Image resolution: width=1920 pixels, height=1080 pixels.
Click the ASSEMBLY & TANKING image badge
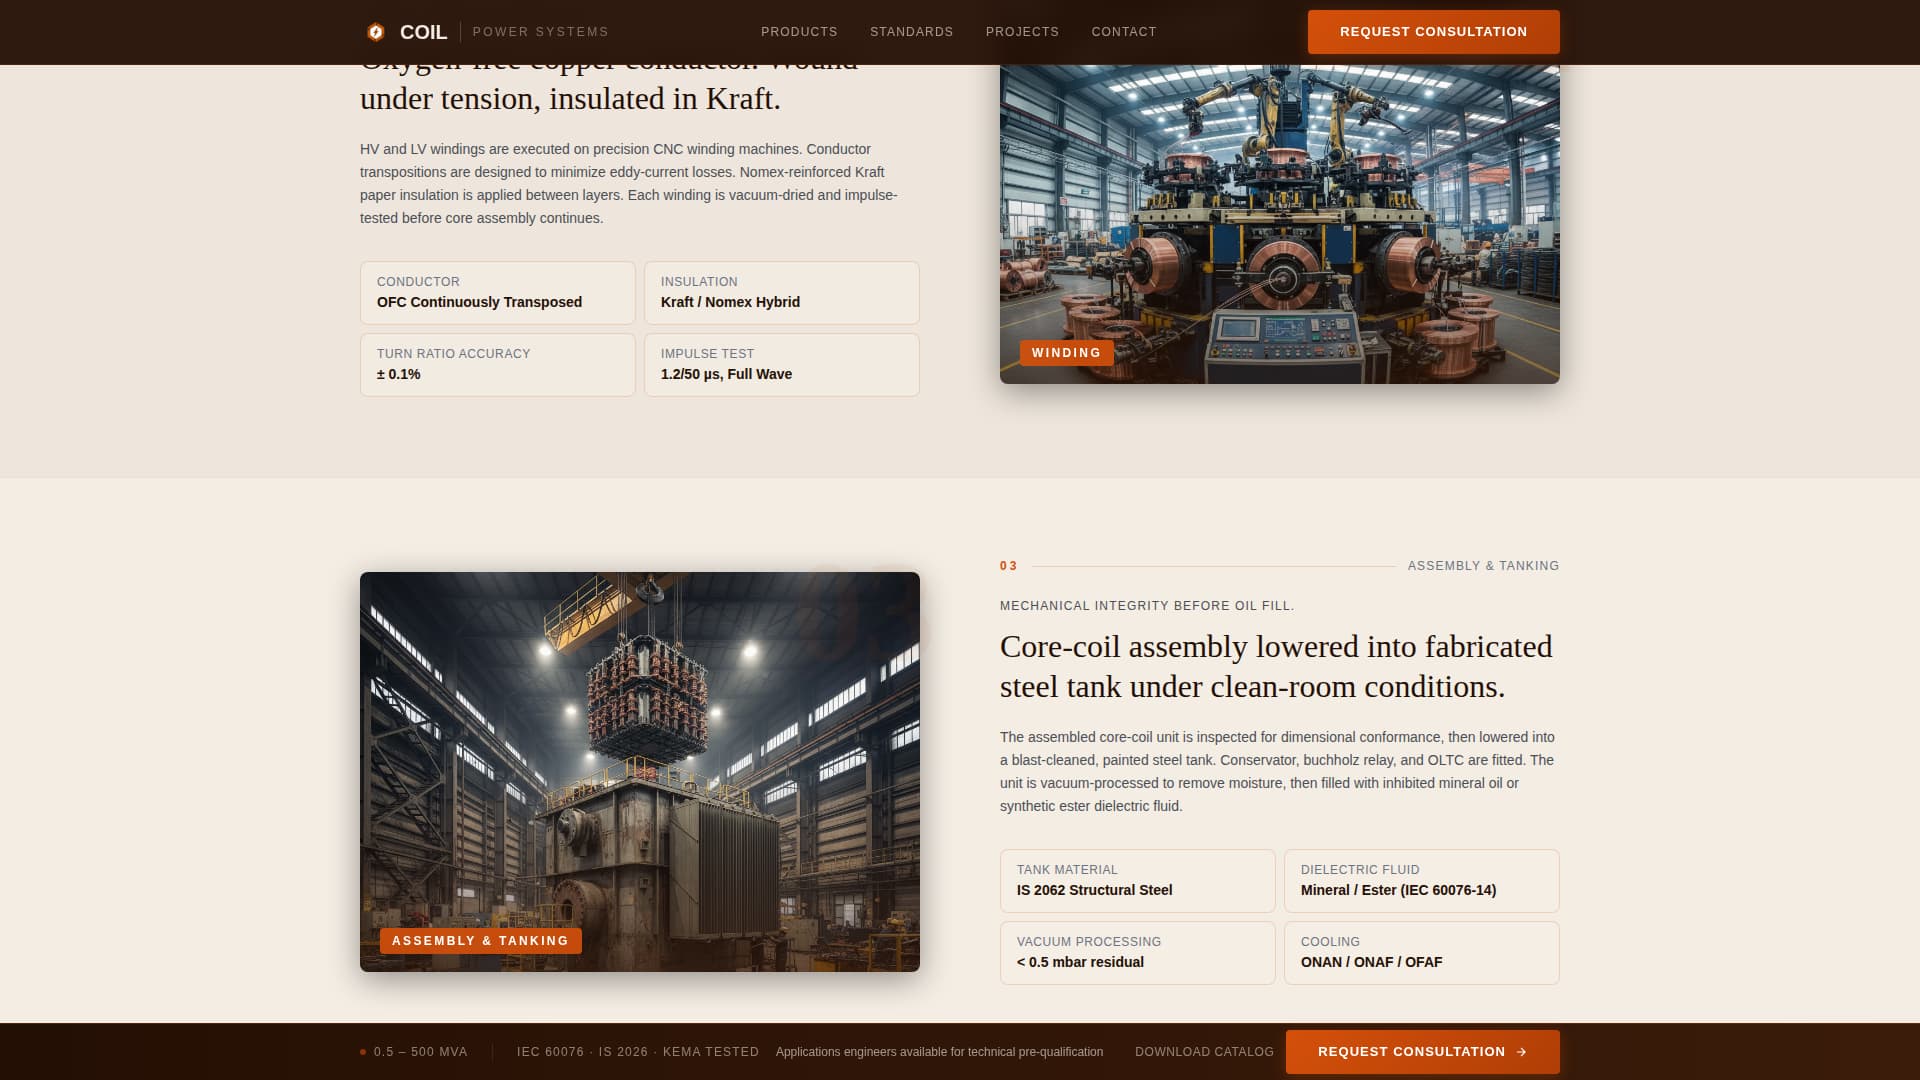pyautogui.click(x=480, y=941)
